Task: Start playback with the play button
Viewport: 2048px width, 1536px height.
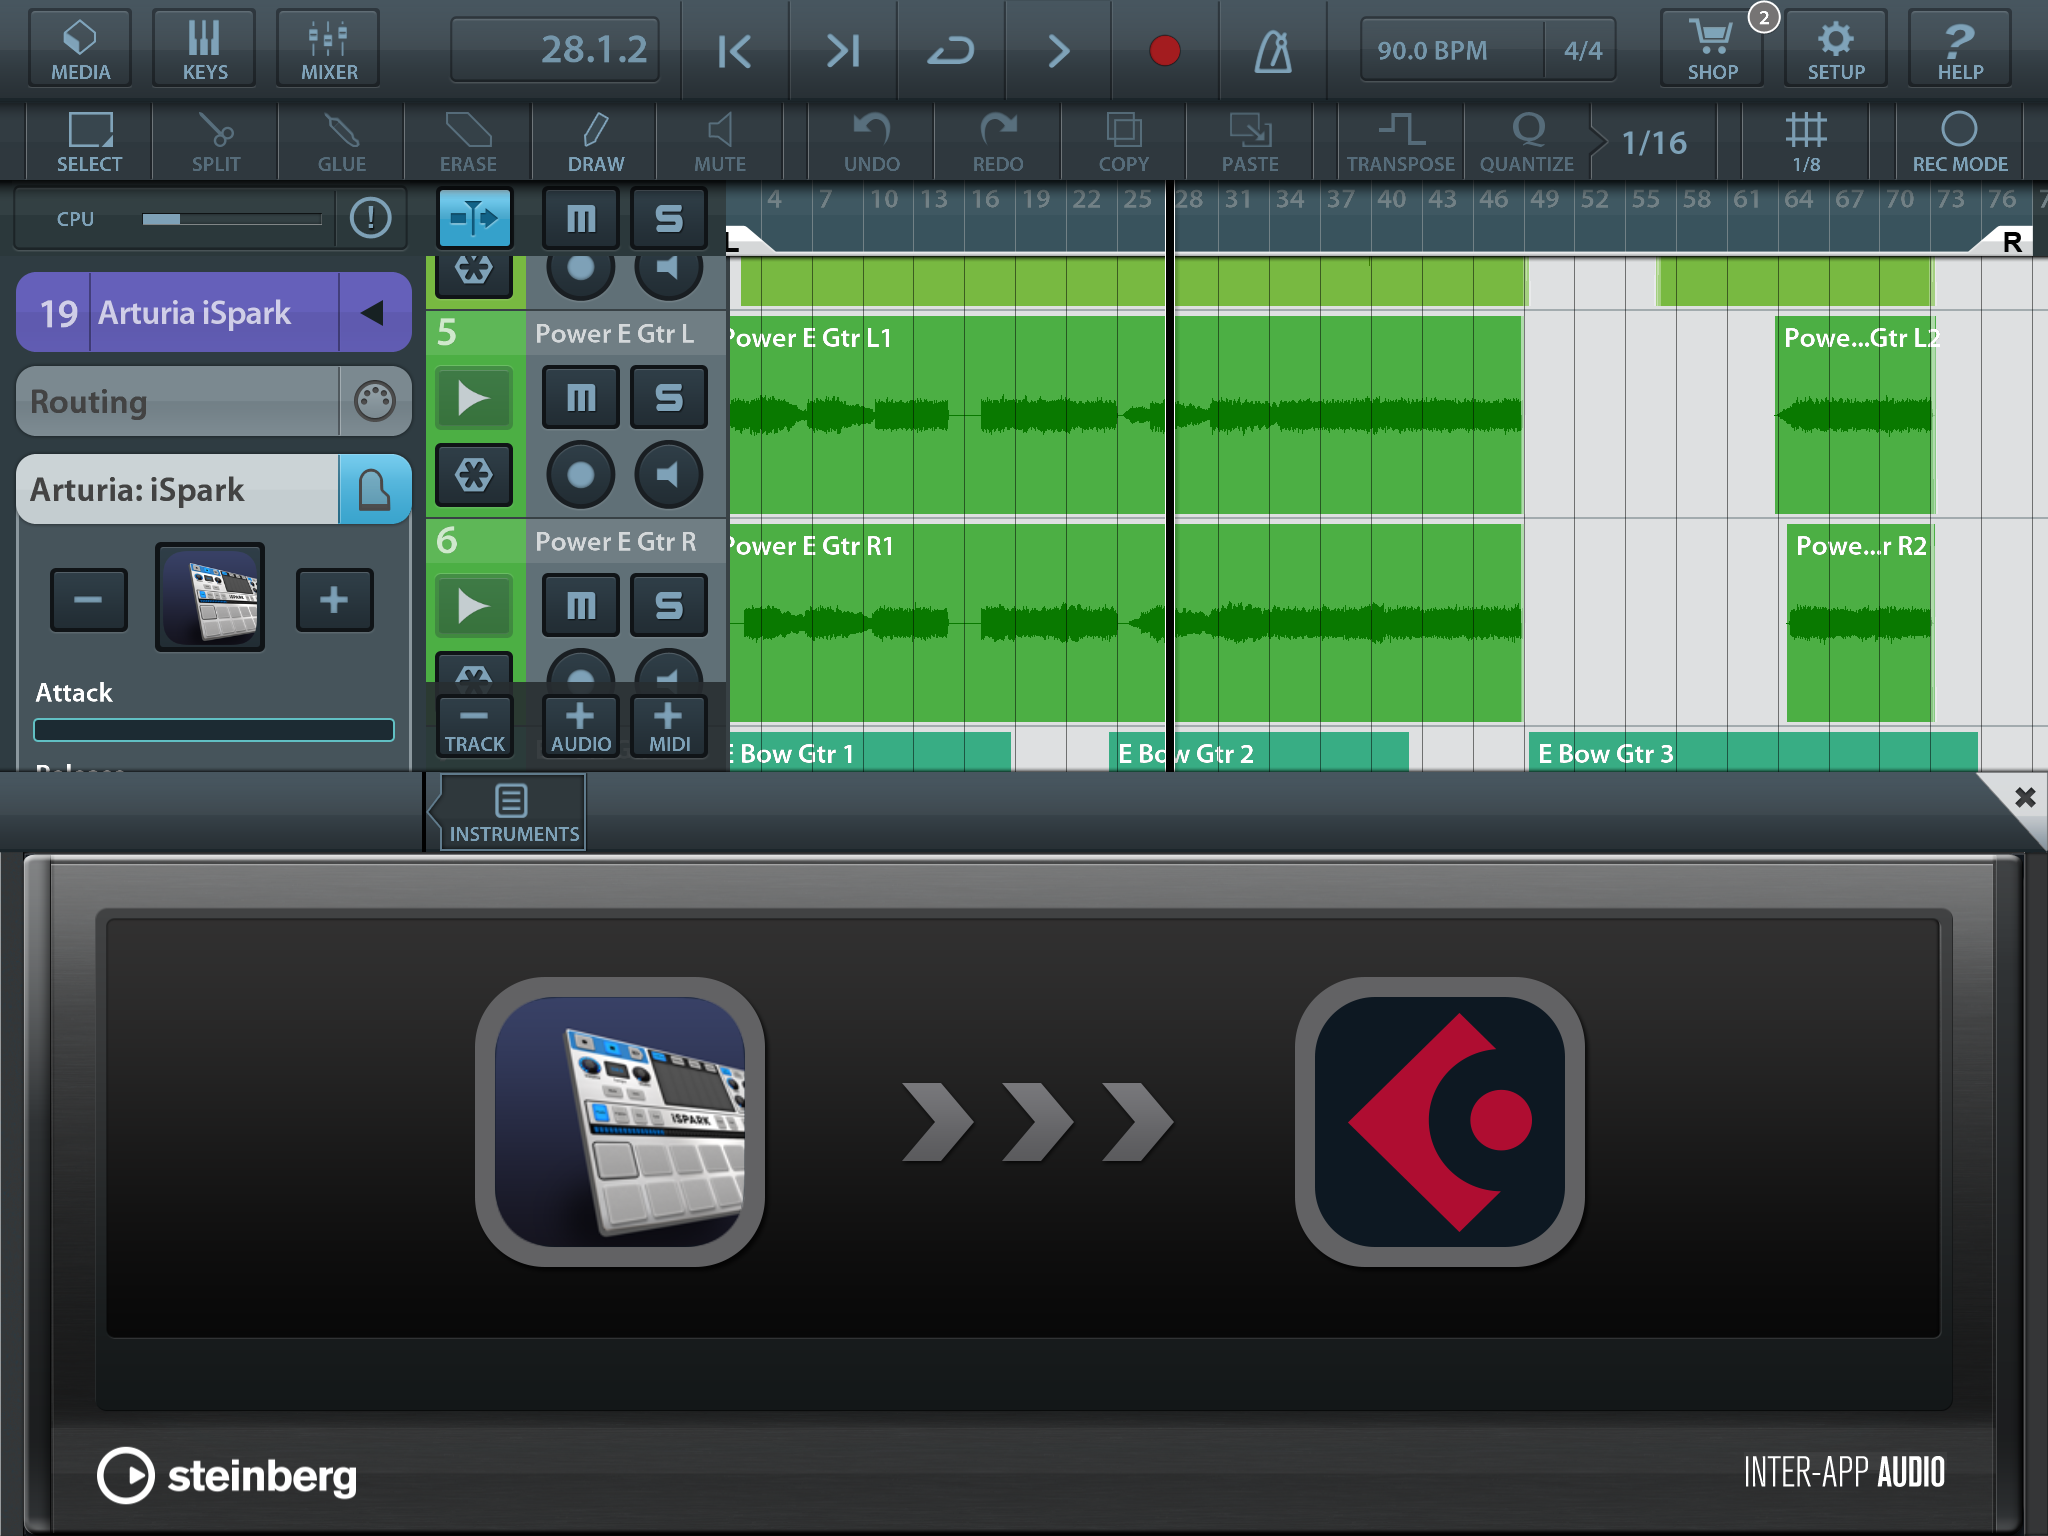Action: click(1059, 50)
